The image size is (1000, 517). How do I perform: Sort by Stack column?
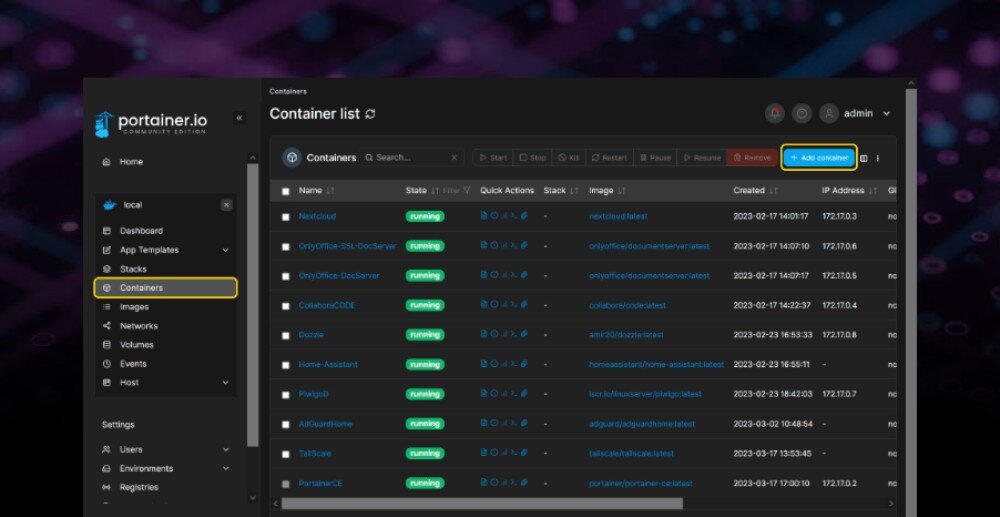pos(561,191)
